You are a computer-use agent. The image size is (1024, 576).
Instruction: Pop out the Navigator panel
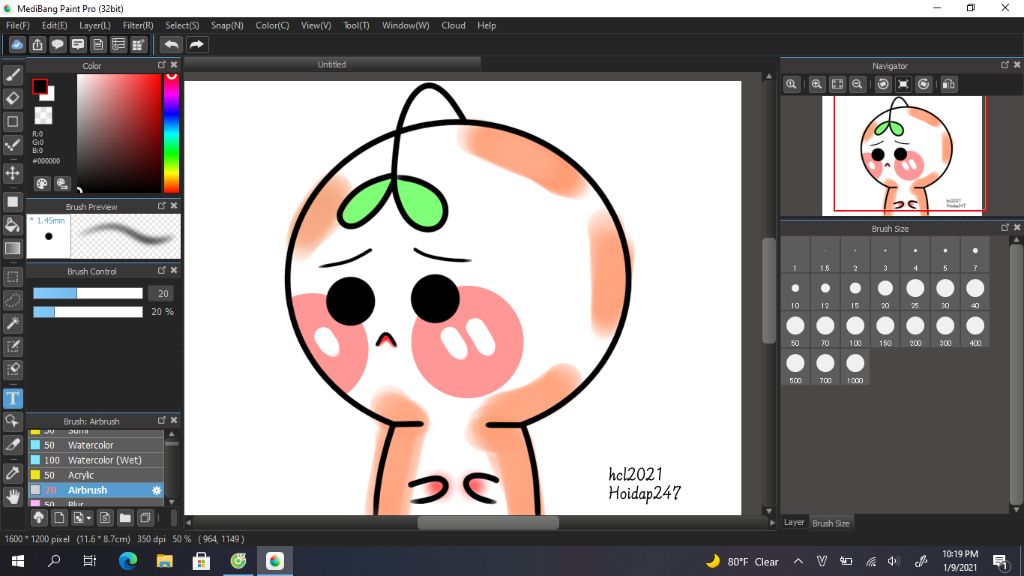click(1005, 65)
